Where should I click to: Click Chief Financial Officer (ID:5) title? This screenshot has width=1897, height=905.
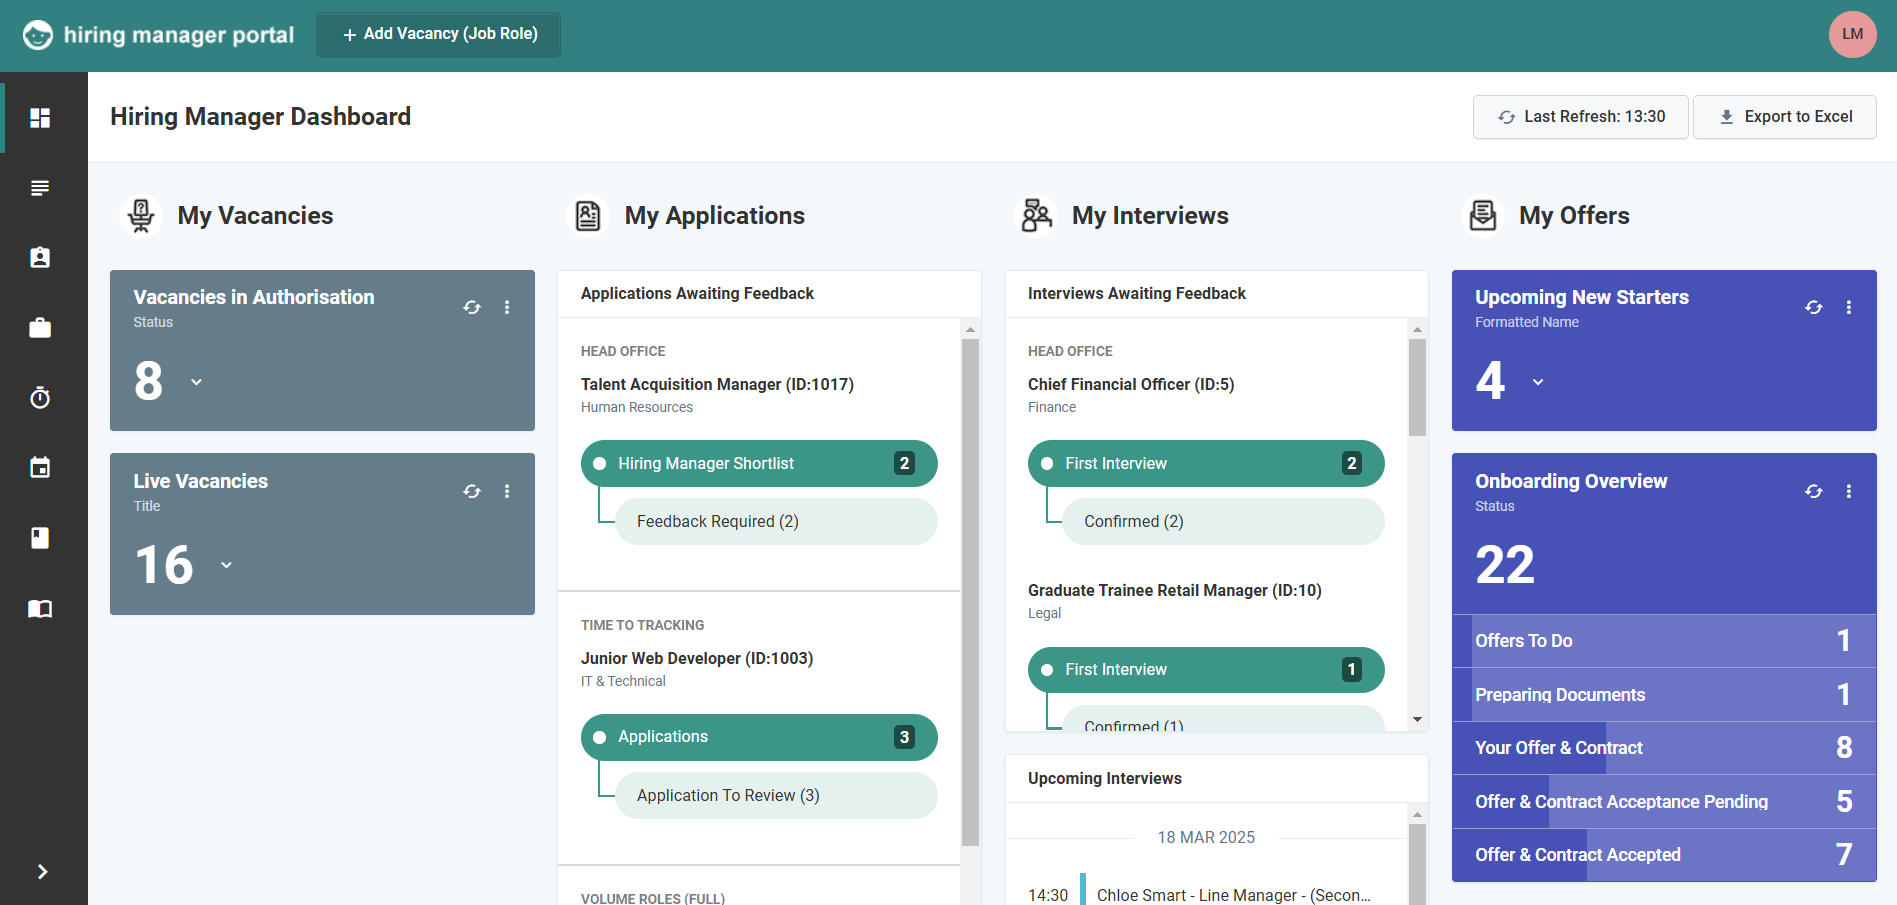pyautogui.click(x=1131, y=384)
